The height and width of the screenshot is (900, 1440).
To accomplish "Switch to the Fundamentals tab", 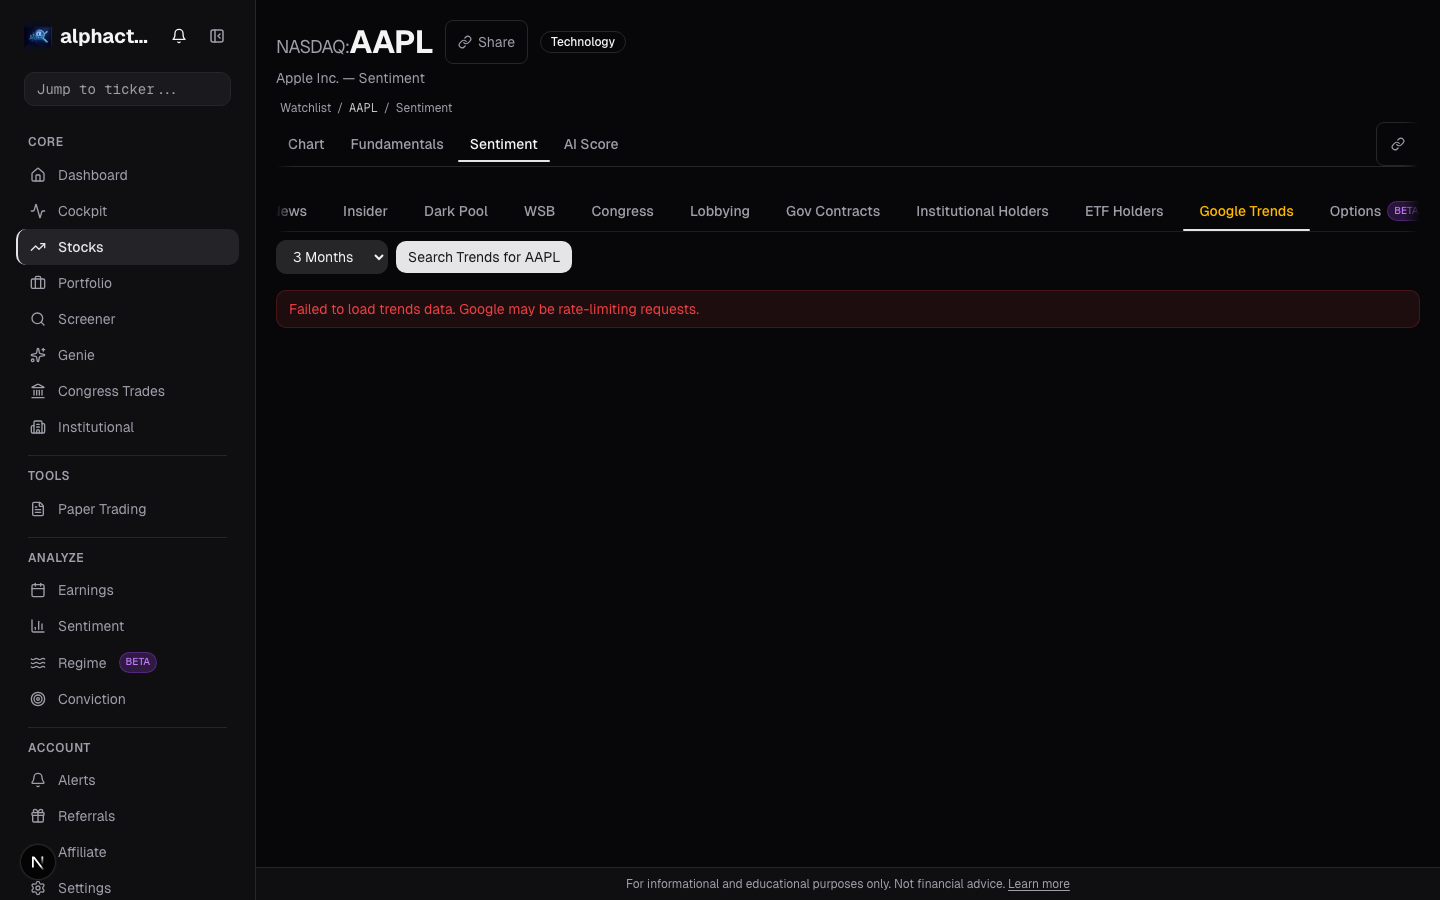I will click(397, 144).
